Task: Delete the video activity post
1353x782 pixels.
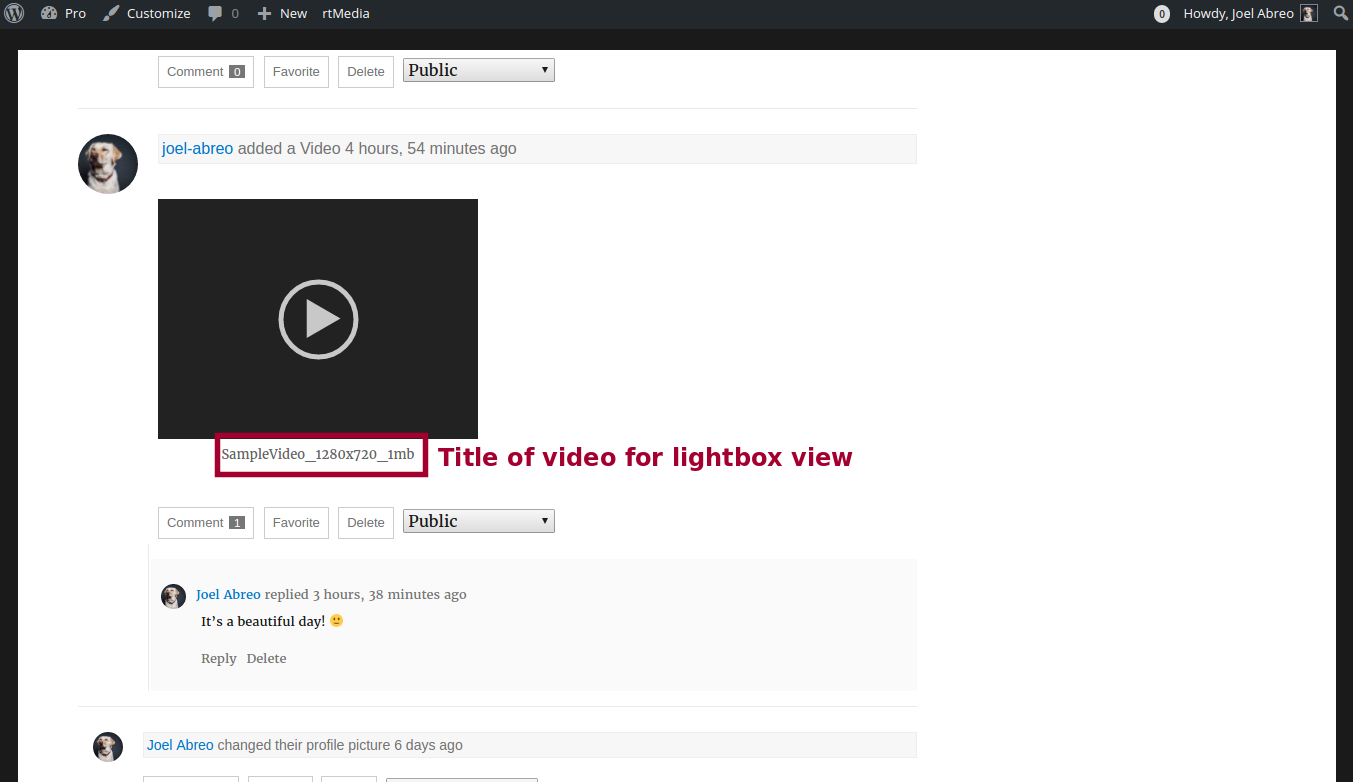Action: tap(365, 522)
